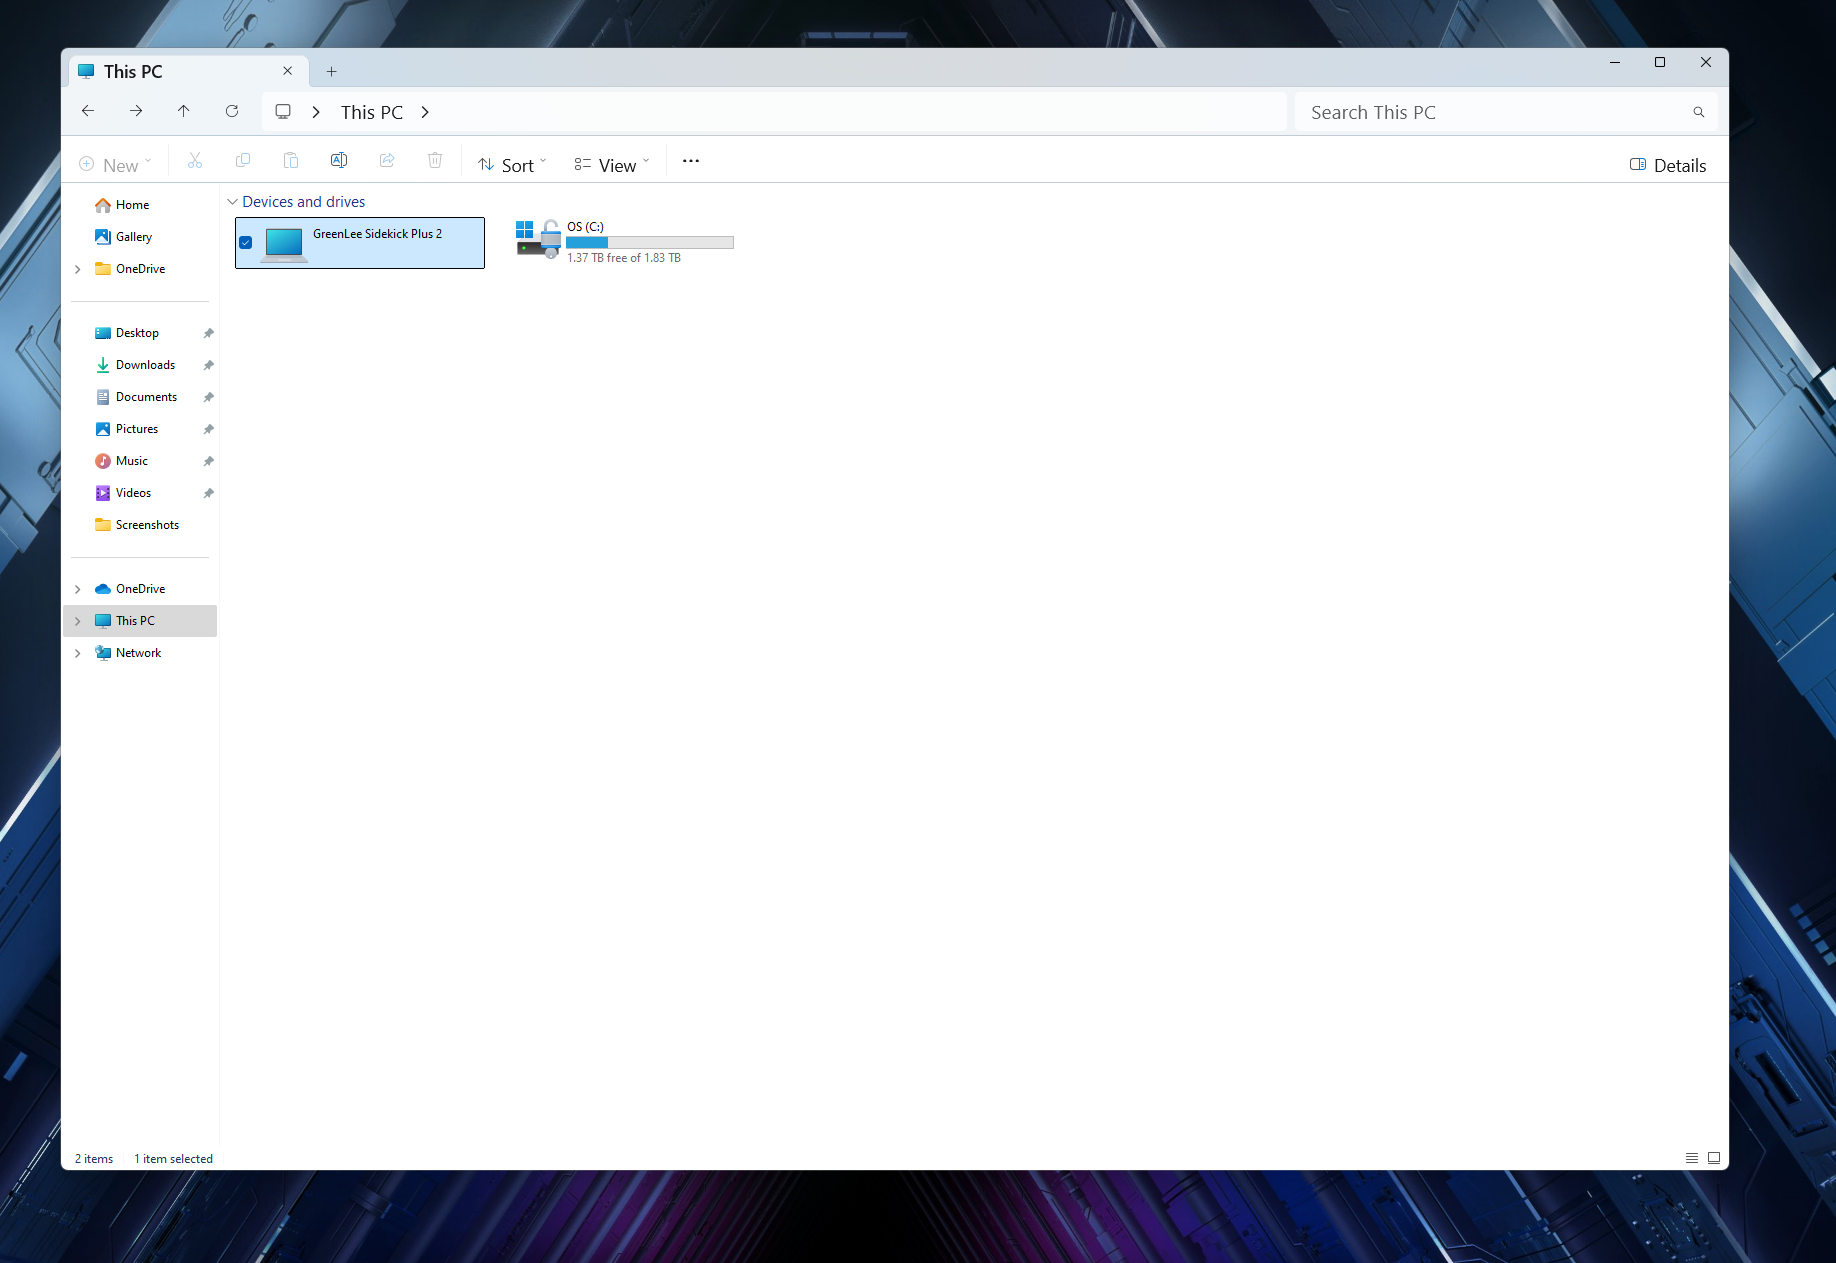Select Home in navigation pane

[132, 205]
